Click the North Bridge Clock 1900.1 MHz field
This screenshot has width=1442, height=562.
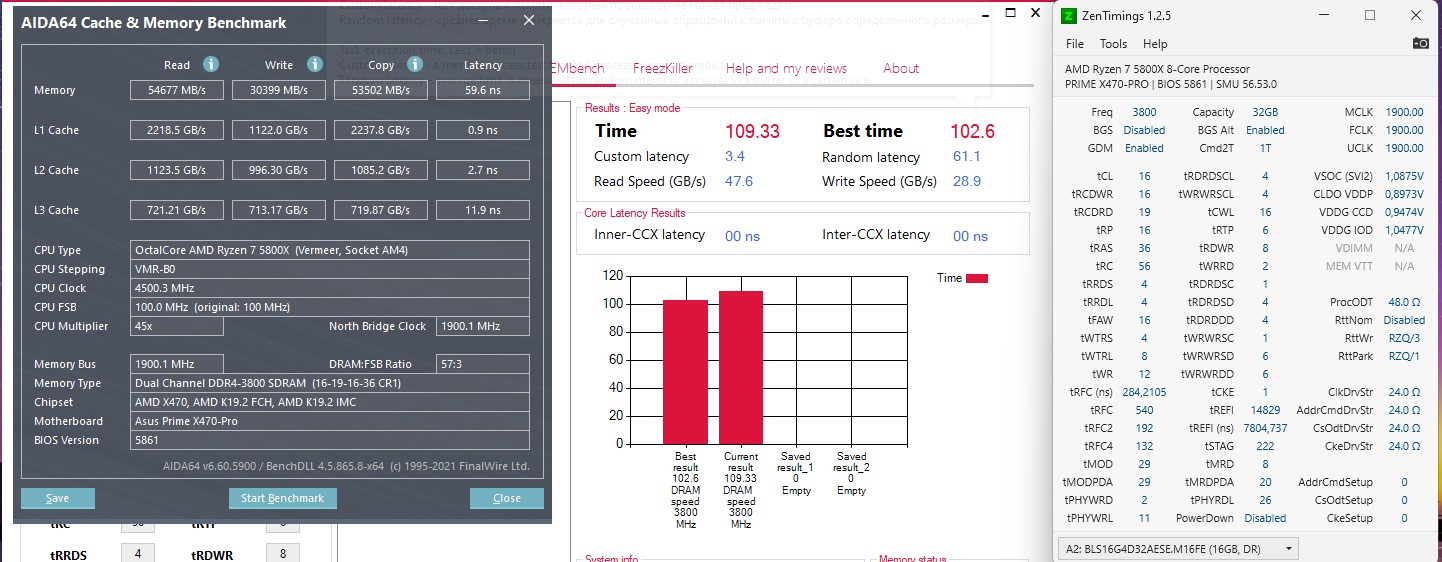(x=483, y=326)
